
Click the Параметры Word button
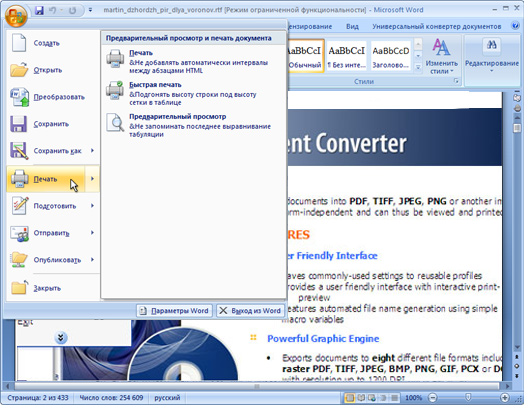[174, 311]
